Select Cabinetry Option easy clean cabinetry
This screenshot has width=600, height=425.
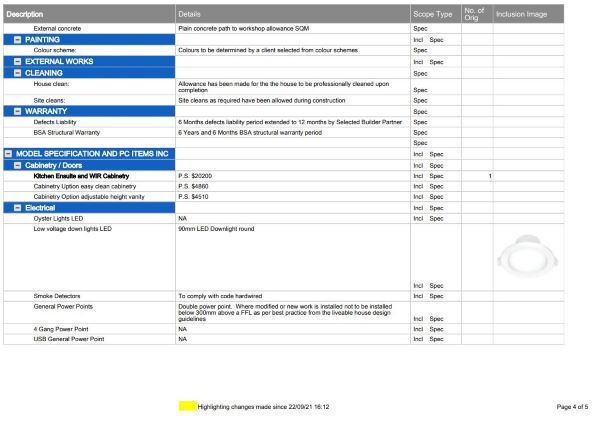click(x=284, y=187)
